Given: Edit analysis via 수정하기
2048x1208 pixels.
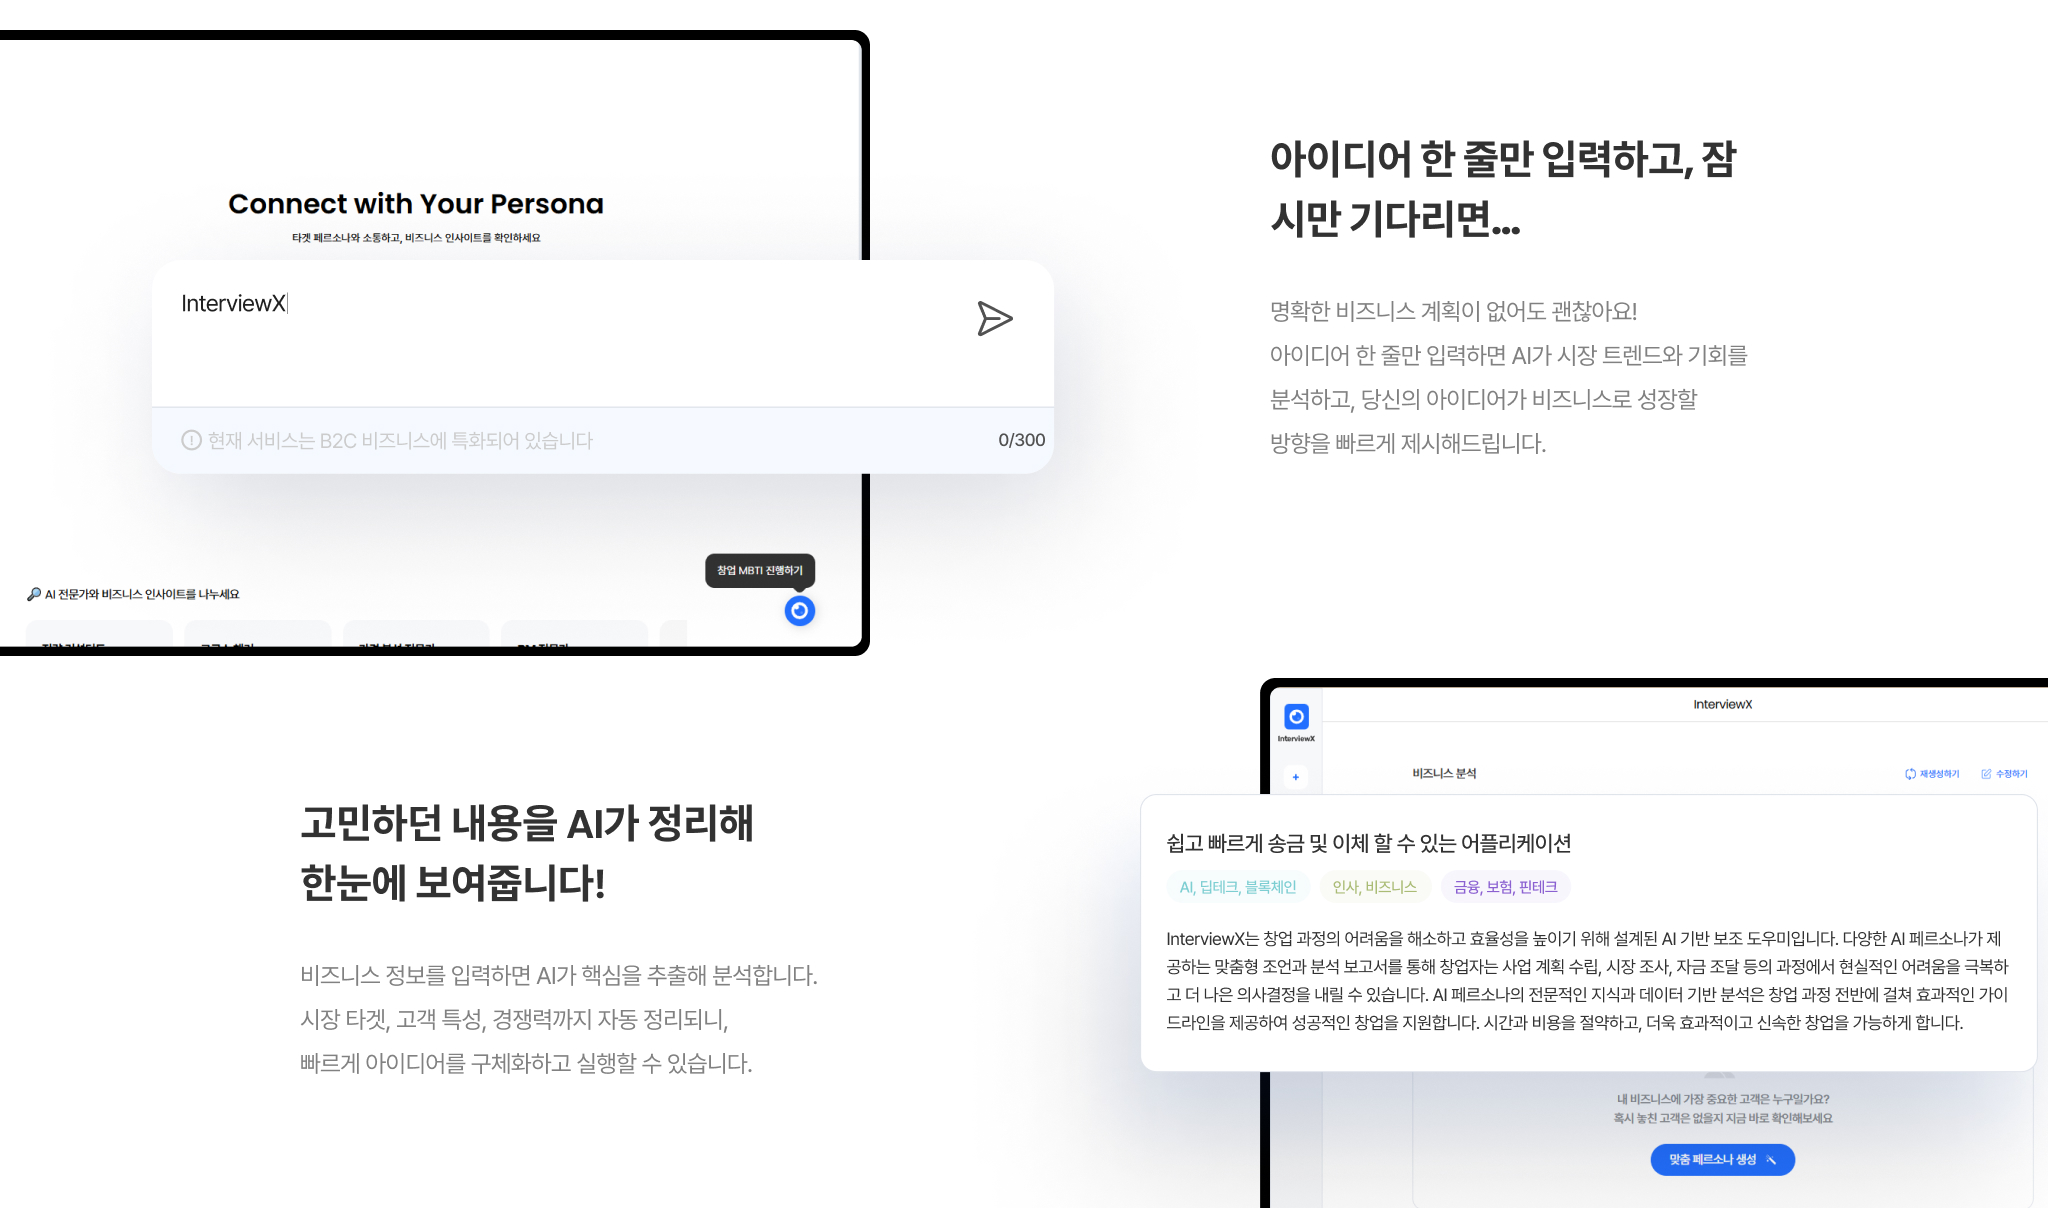Looking at the screenshot, I should click(2004, 774).
